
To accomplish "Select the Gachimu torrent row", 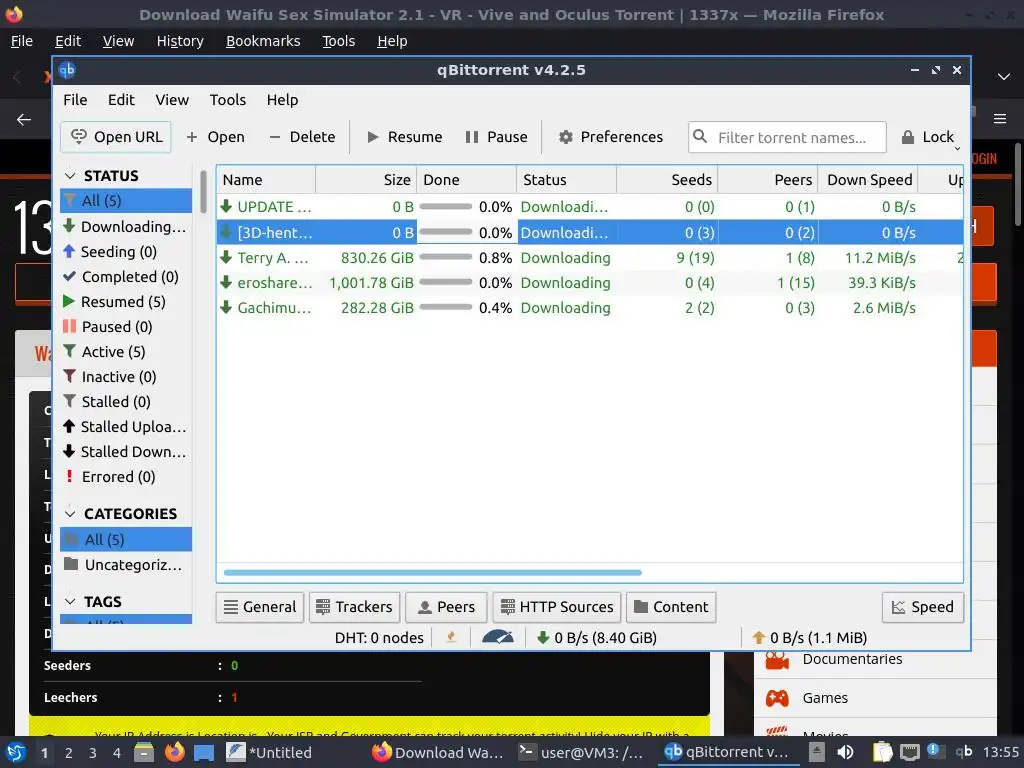I will [x=590, y=308].
